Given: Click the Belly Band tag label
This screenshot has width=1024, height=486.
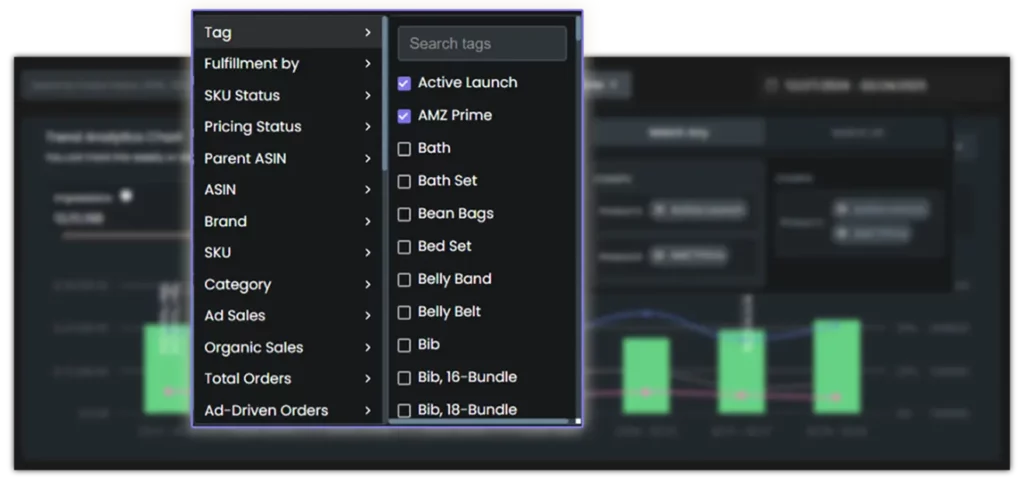Looking at the screenshot, I should pyautogui.click(x=454, y=279).
